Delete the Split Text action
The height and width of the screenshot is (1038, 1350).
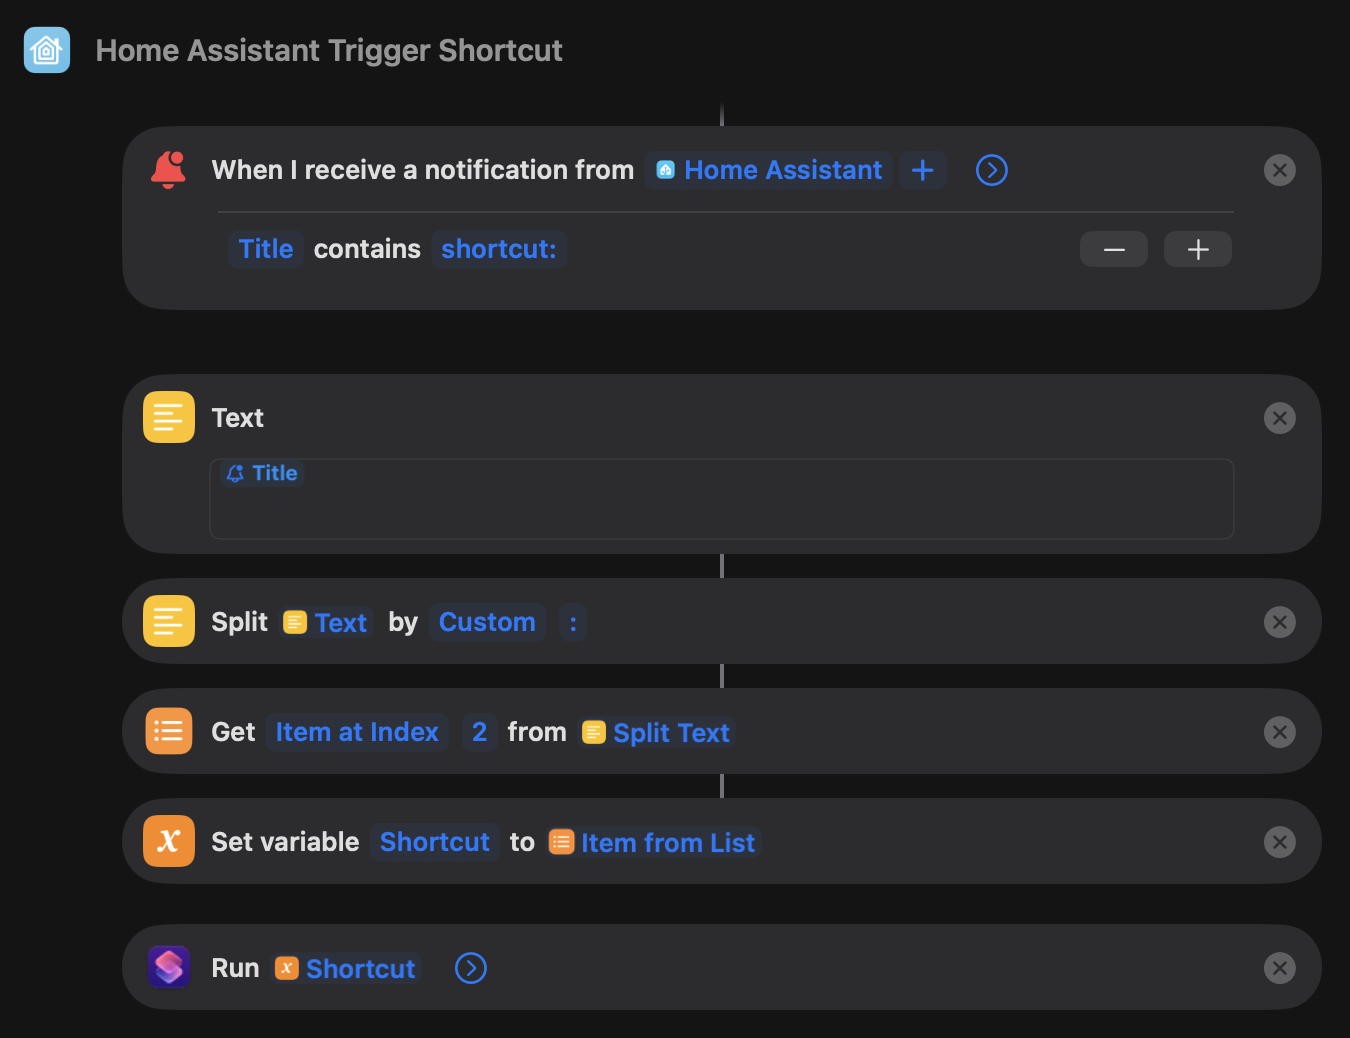(x=1280, y=622)
